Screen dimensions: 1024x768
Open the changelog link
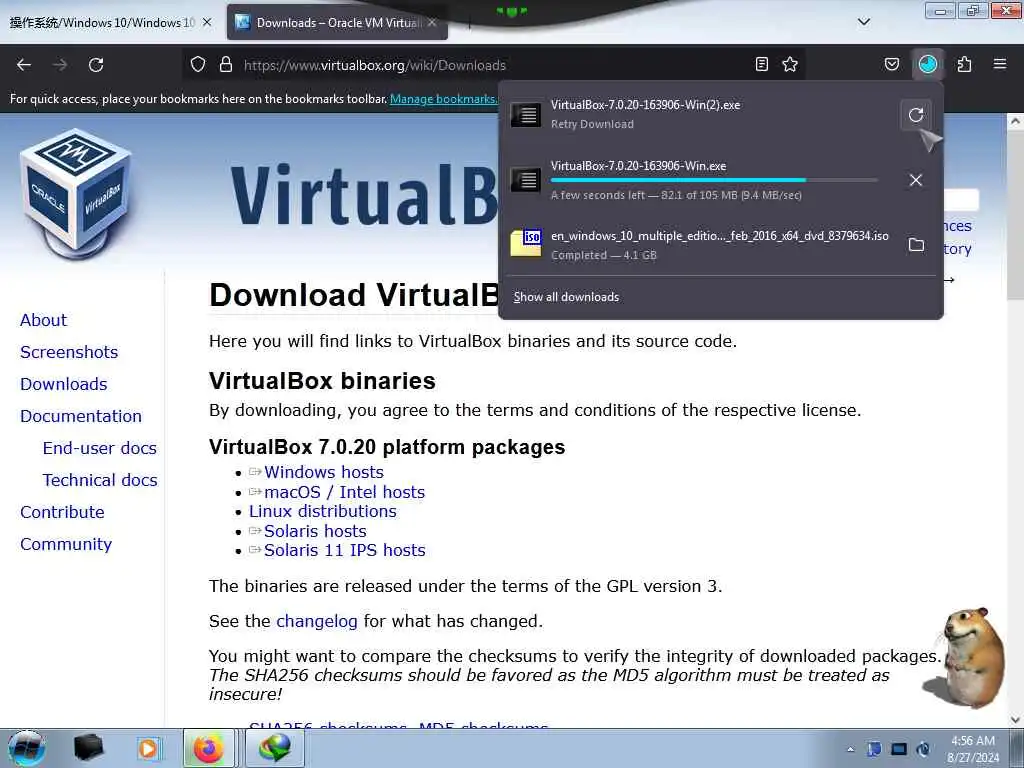[317, 621]
